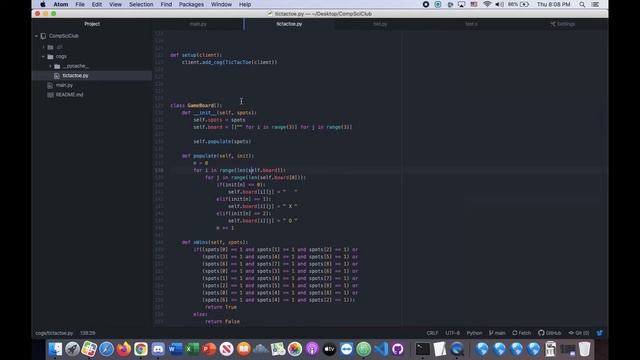Click the class GameBoard line in editor

coord(196,105)
